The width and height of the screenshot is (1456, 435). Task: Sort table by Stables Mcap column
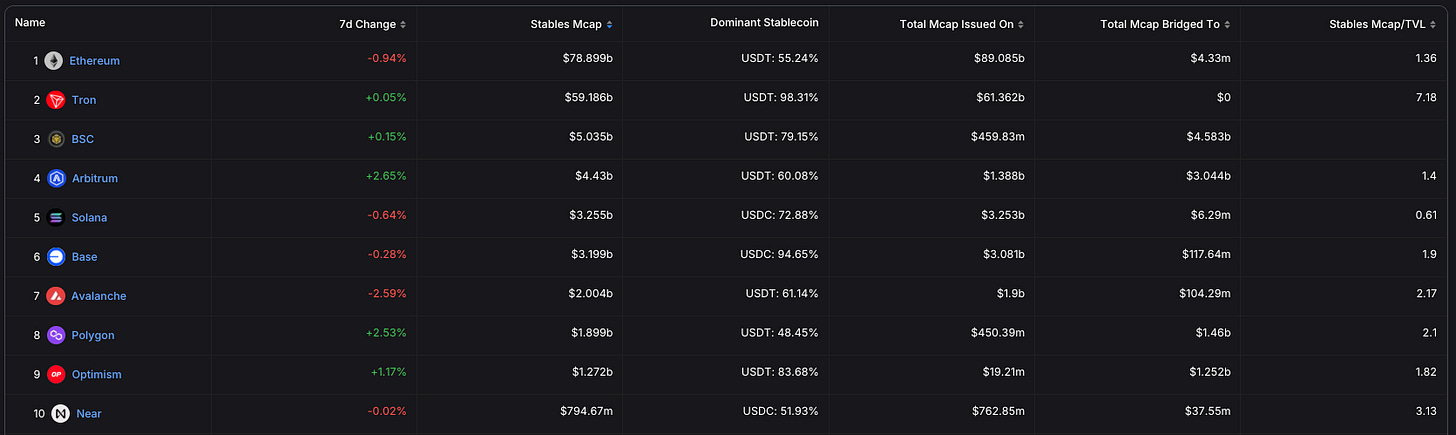tap(571, 24)
